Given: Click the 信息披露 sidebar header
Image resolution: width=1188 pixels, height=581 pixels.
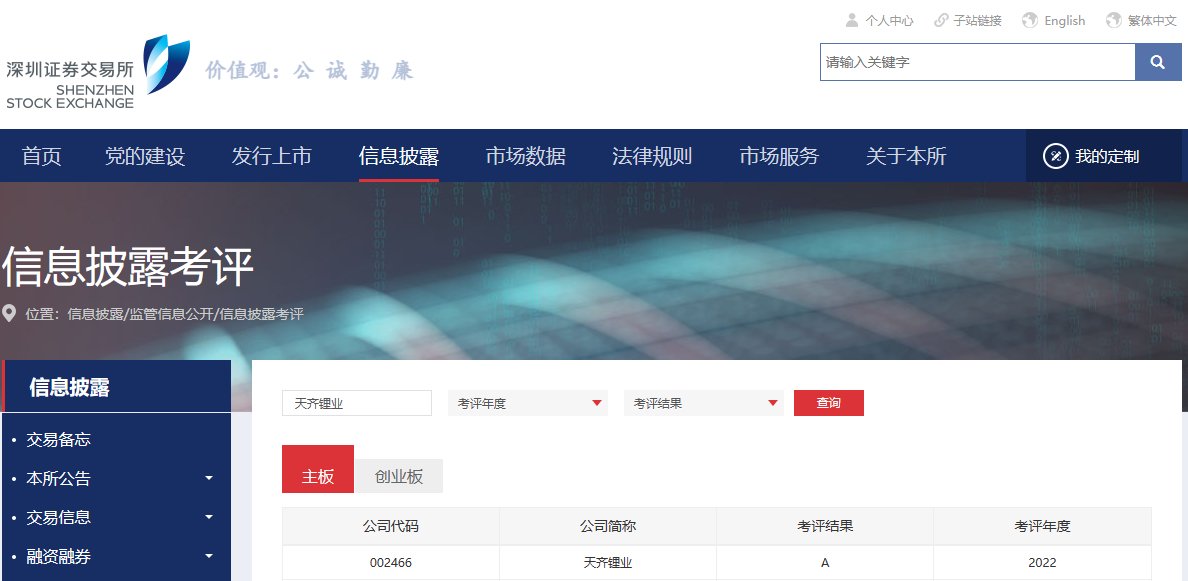Looking at the screenshot, I should pos(117,386).
